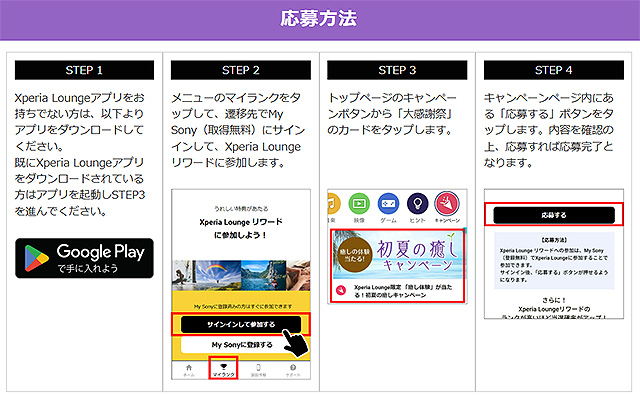Viewport: 640px width, 395px height.
Task: Click the 応募方法 purple title banner
Action: point(320,20)
